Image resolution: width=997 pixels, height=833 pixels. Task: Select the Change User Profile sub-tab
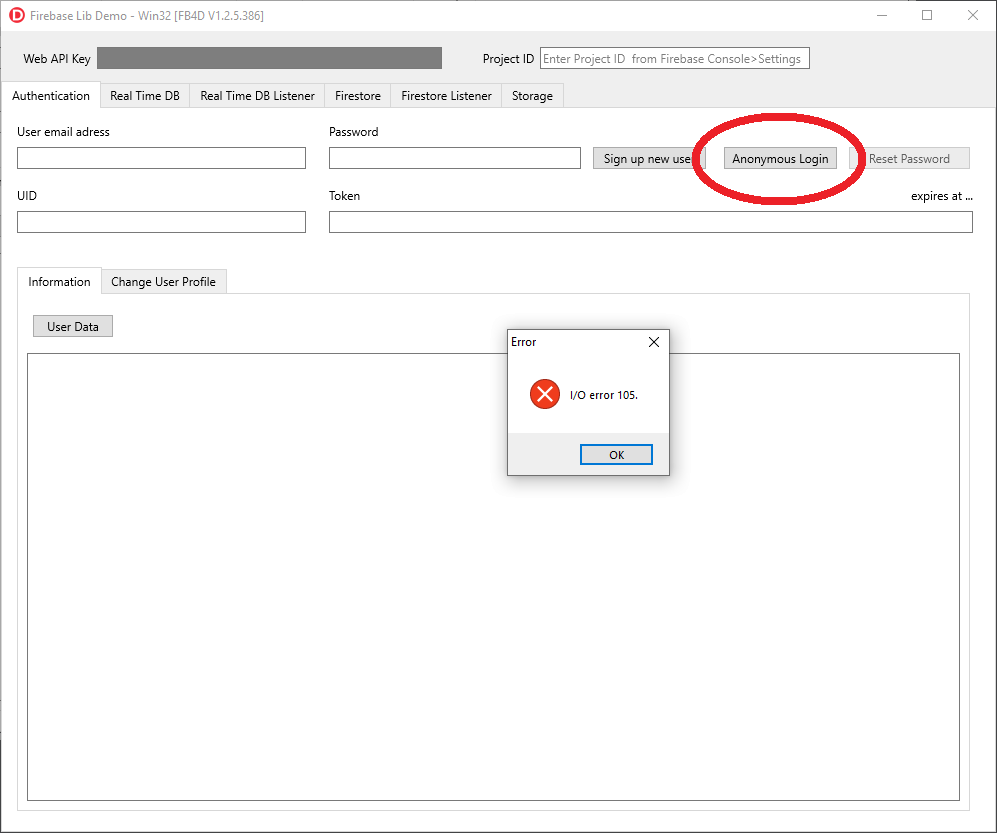pos(163,281)
